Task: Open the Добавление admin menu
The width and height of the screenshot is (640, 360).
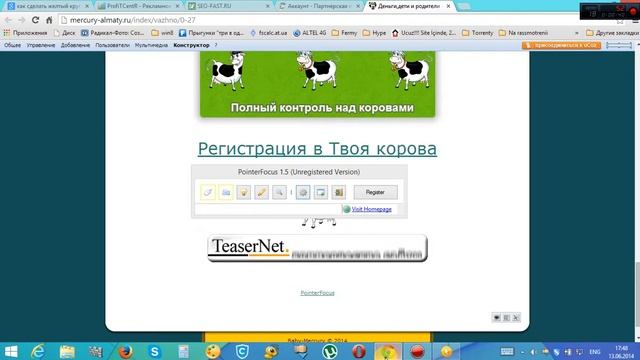Action: 76,45
